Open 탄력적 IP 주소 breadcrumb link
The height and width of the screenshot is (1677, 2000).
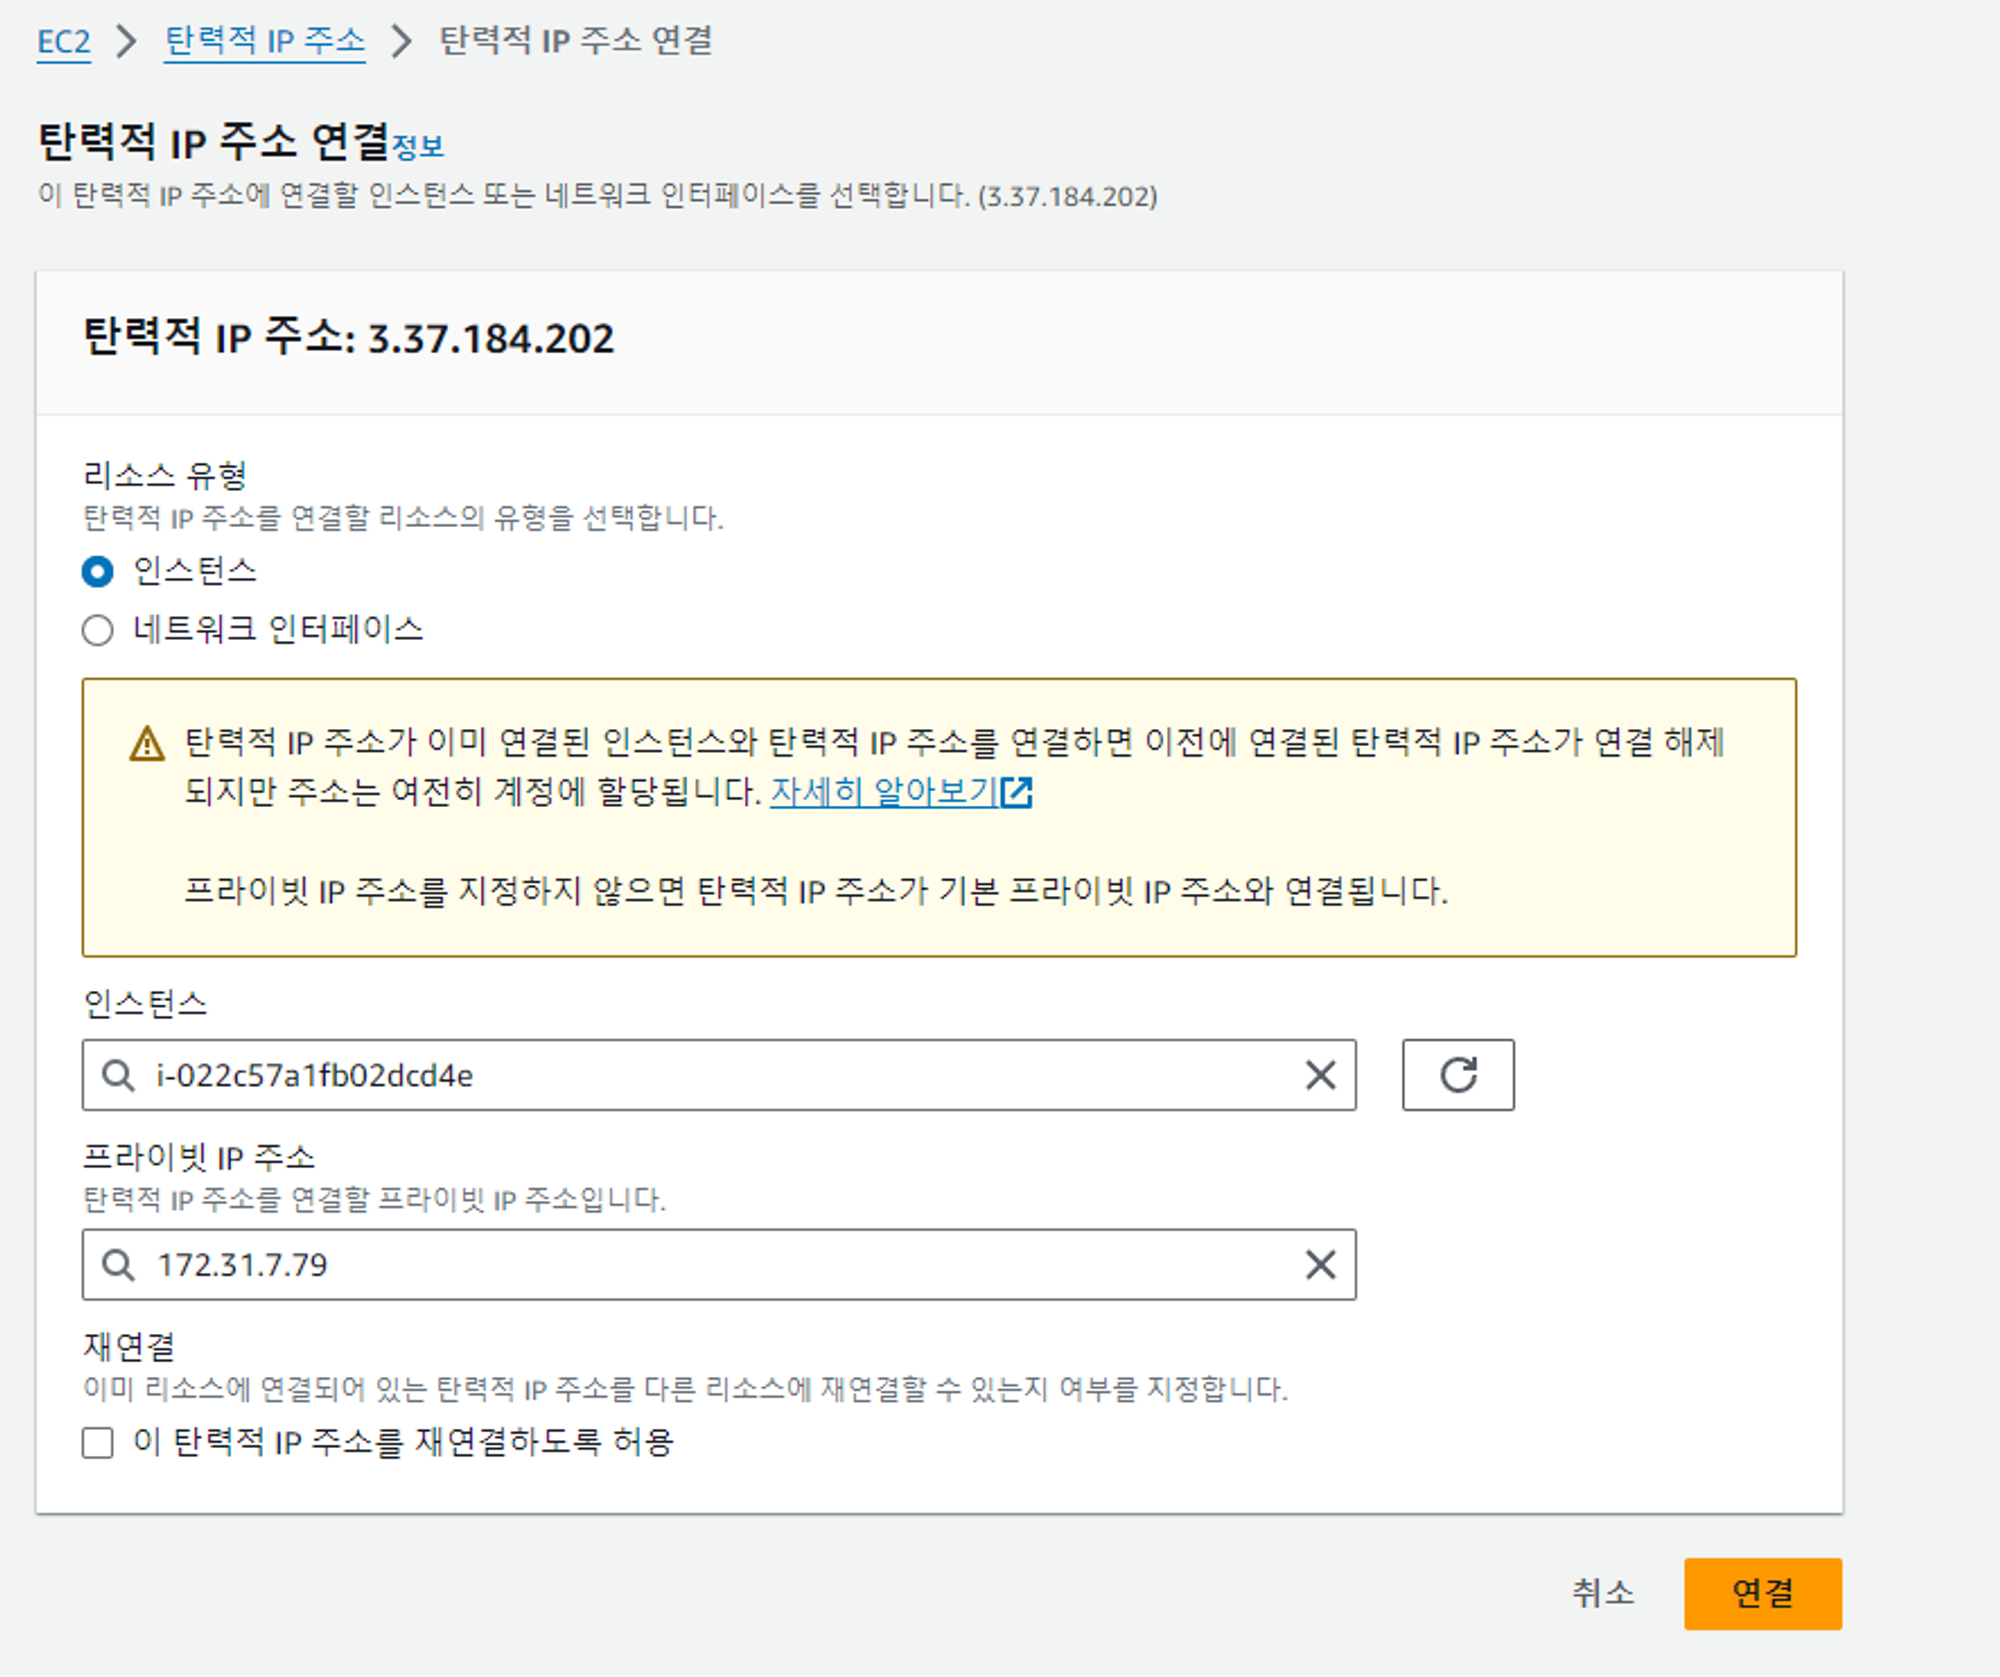coord(264,41)
